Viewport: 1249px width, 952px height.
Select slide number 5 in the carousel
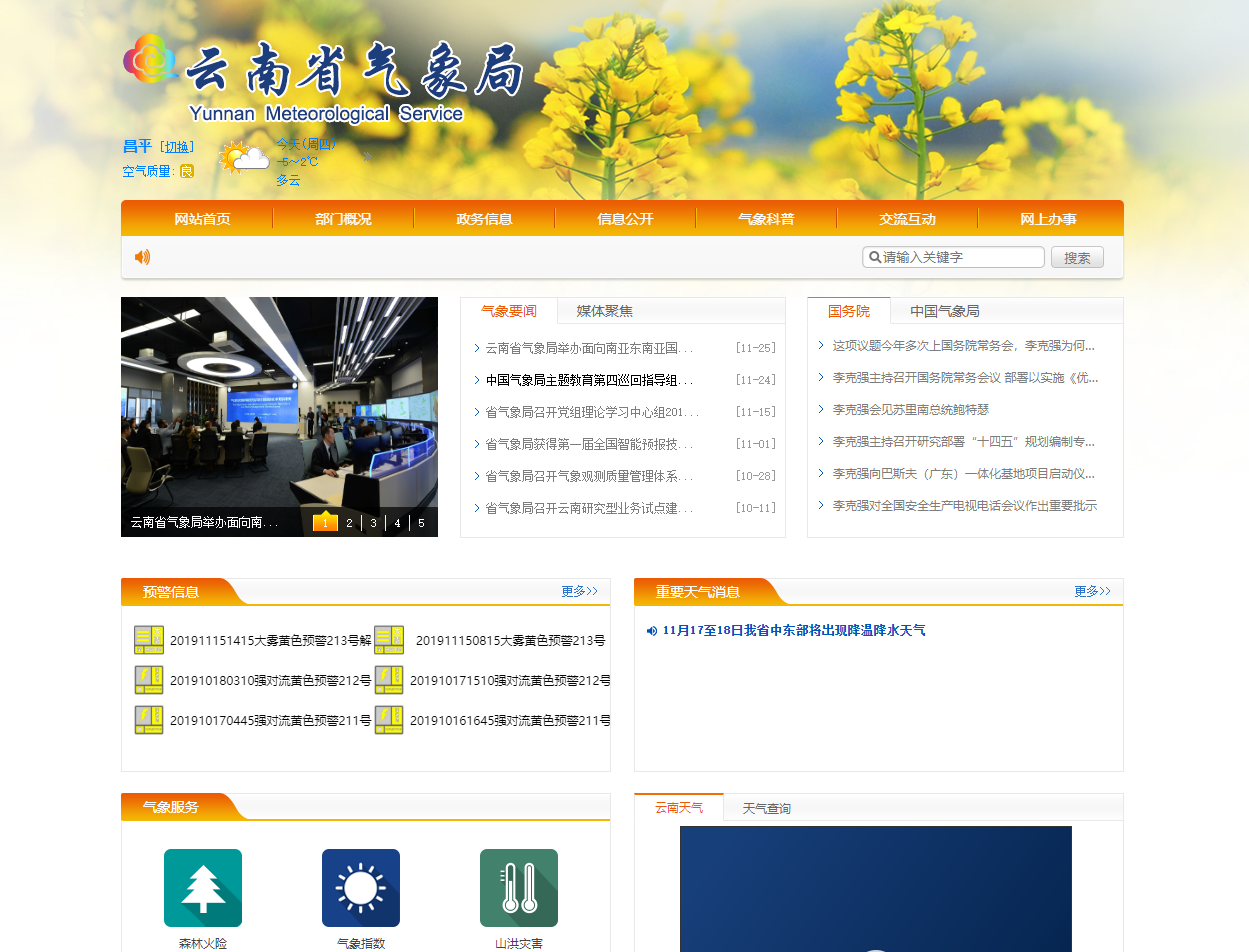pyautogui.click(x=421, y=523)
